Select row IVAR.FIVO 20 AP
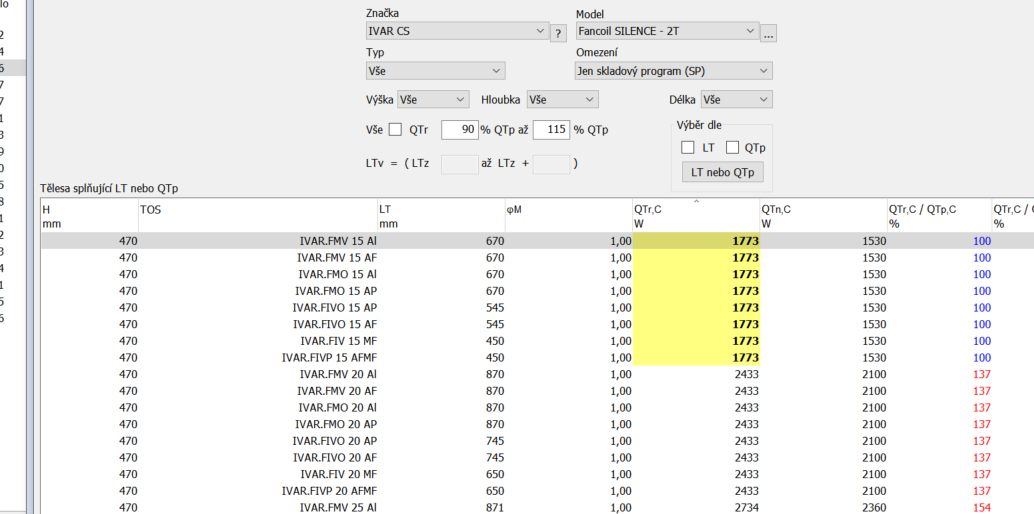This screenshot has height=514, width=1034. pos(537,441)
